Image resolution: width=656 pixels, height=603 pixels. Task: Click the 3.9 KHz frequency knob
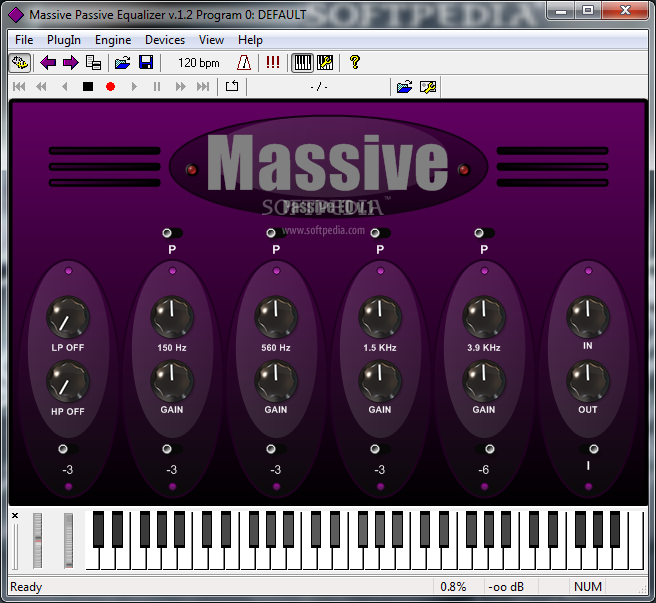484,317
